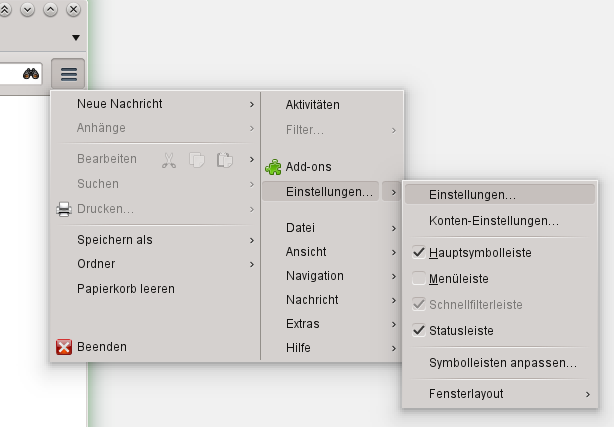Click the red Beenden quit icon
Screen dimensions: 614x427
pos(64,348)
